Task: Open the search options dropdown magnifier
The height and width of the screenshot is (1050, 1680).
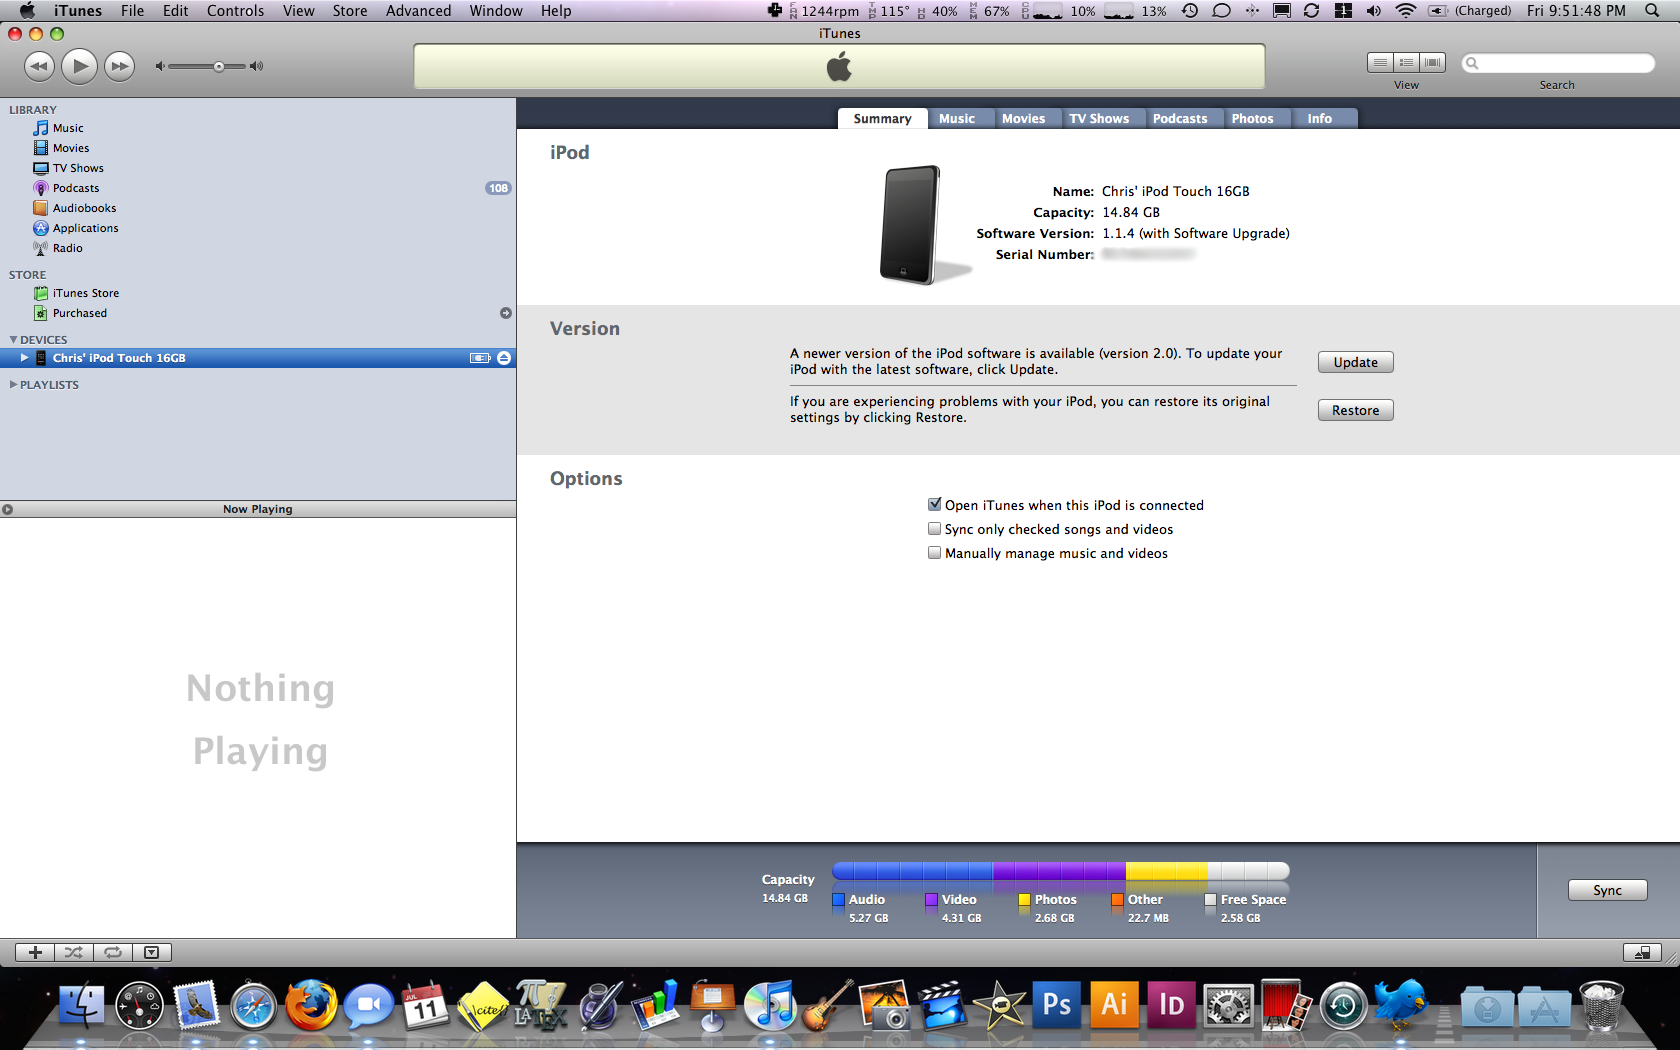Action: tap(1472, 63)
